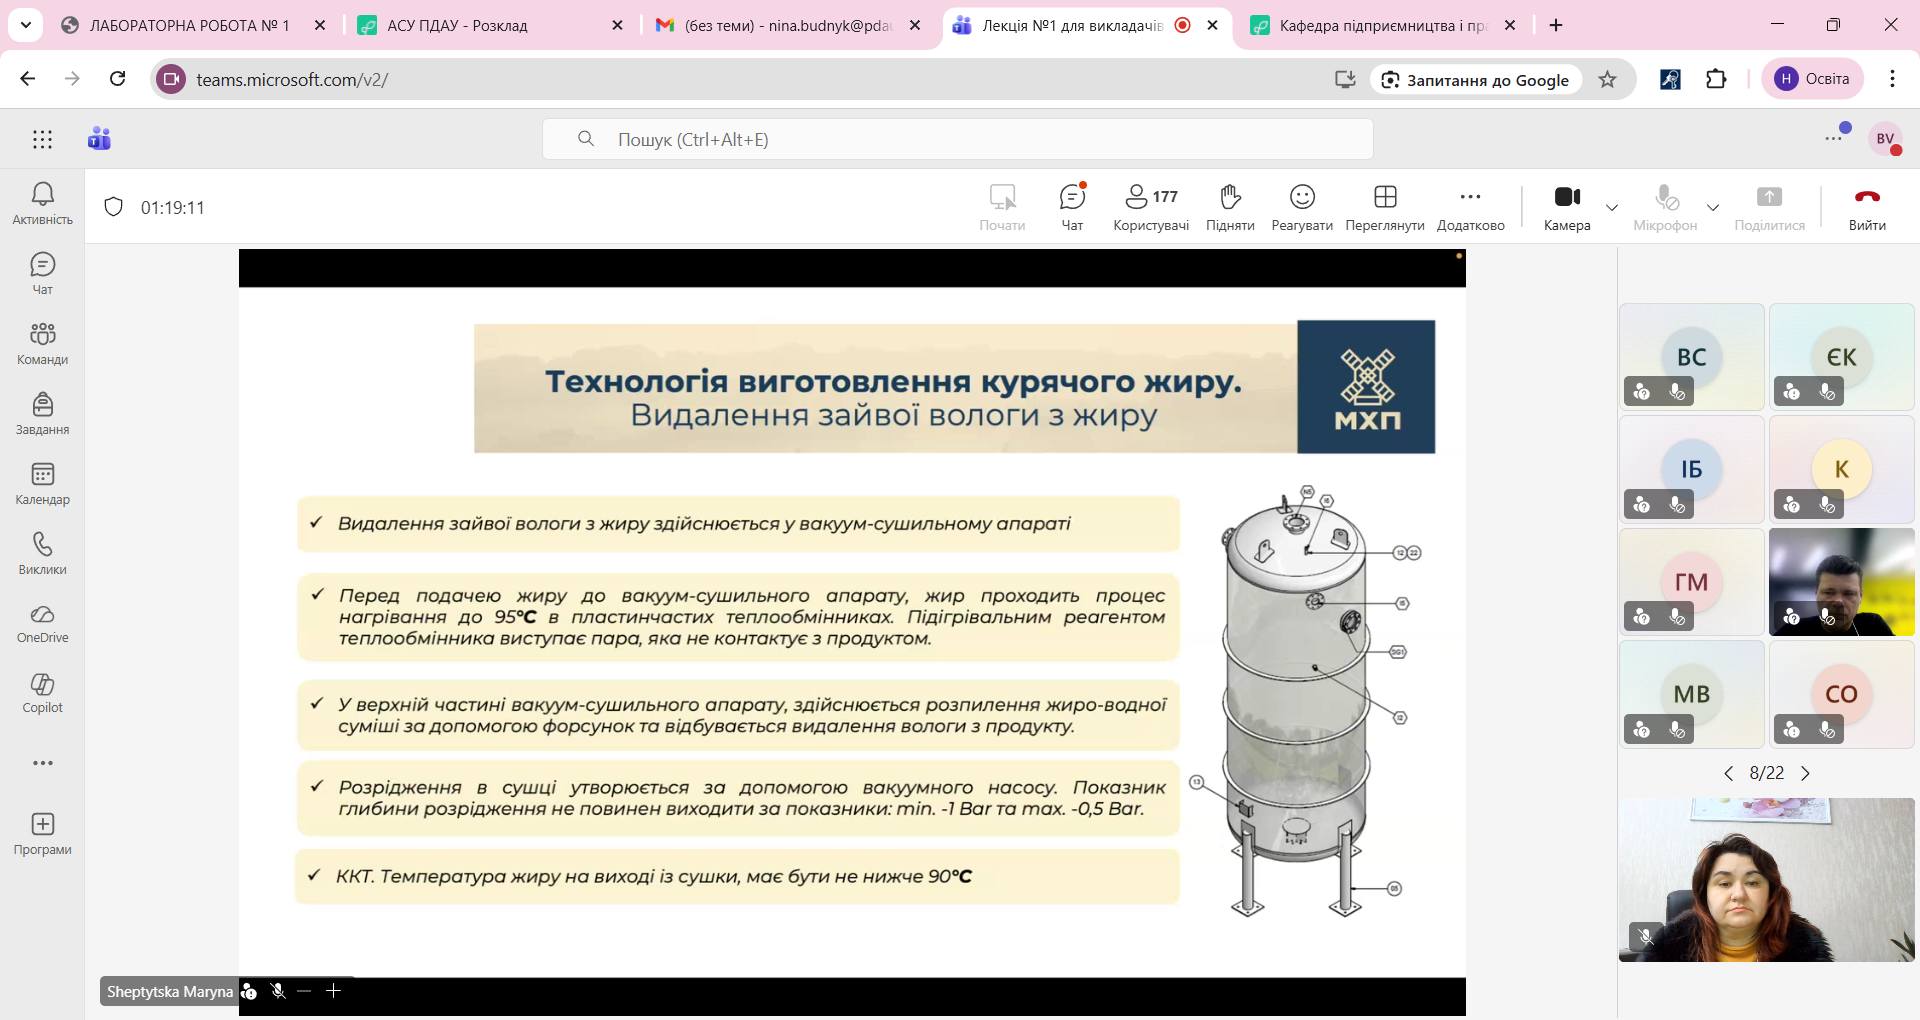Screen dimensions: 1920x1020
Task: Go to next page of participant tiles
Action: click(x=1805, y=773)
